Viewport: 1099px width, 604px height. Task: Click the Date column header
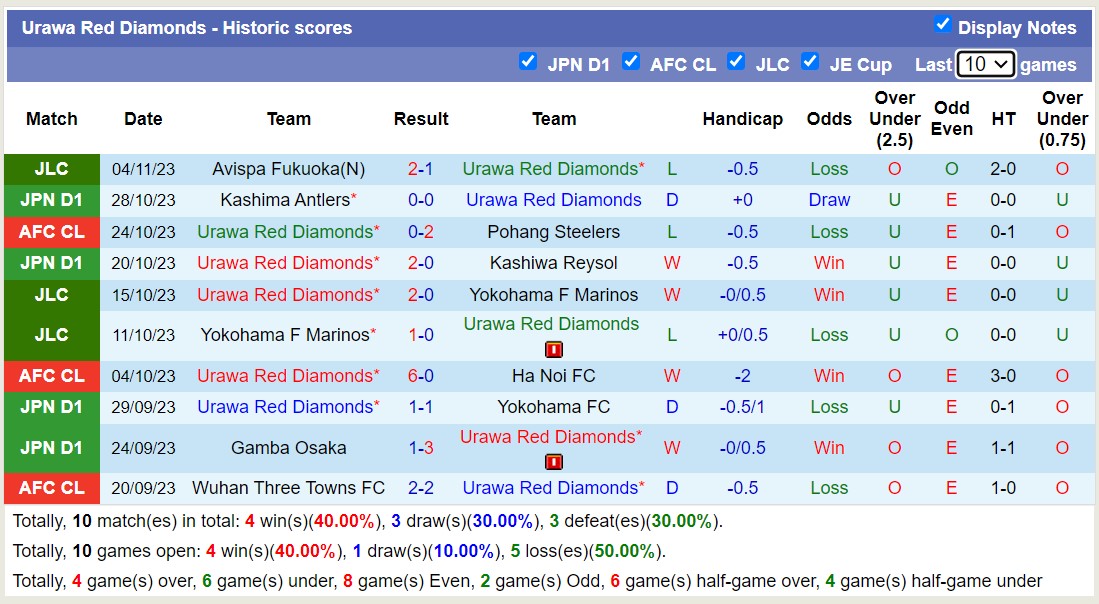[143, 118]
